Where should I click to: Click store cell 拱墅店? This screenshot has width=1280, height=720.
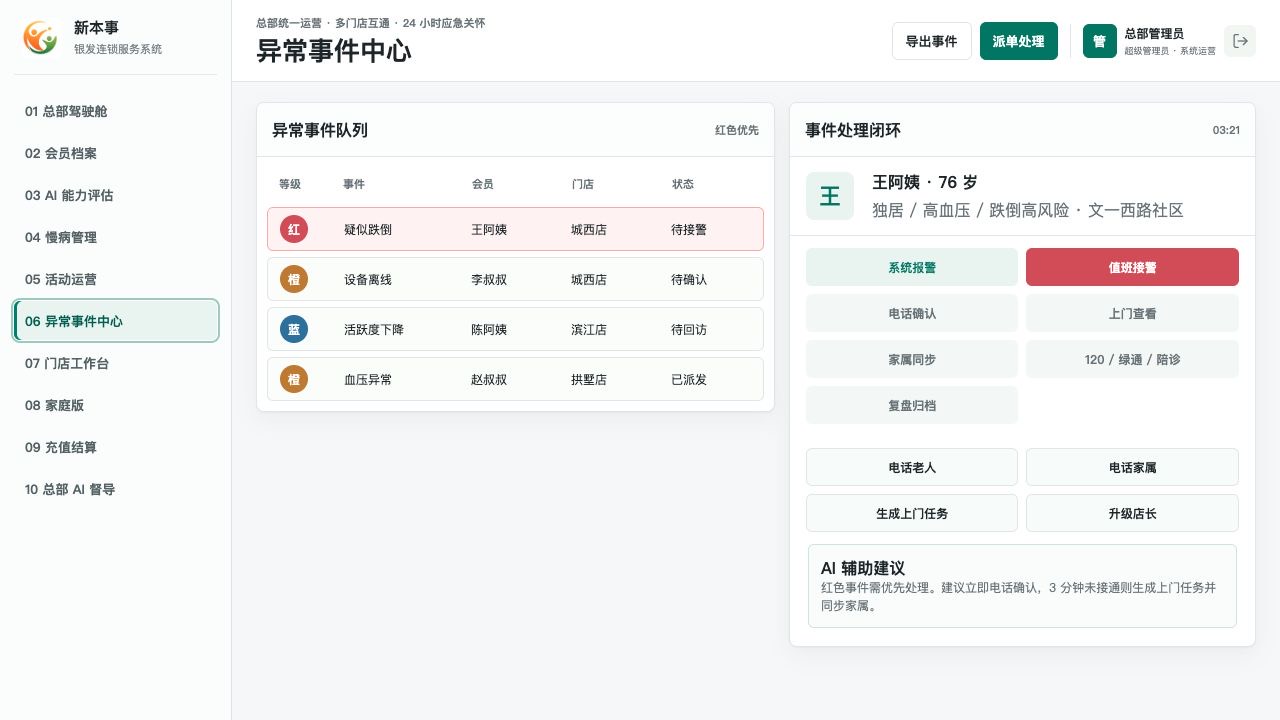[589, 379]
